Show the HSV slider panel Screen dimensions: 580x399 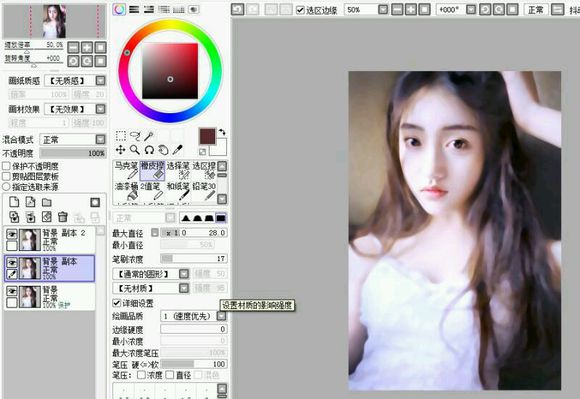click(x=149, y=9)
